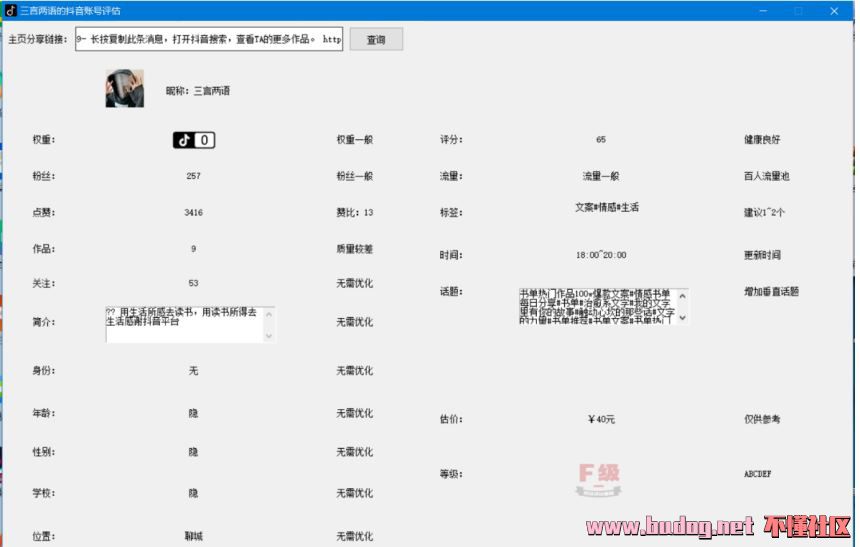Click inside the 话题 hashtags text area
Image resolution: width=860 pixels, height=547 pixels.
point(596,306)
